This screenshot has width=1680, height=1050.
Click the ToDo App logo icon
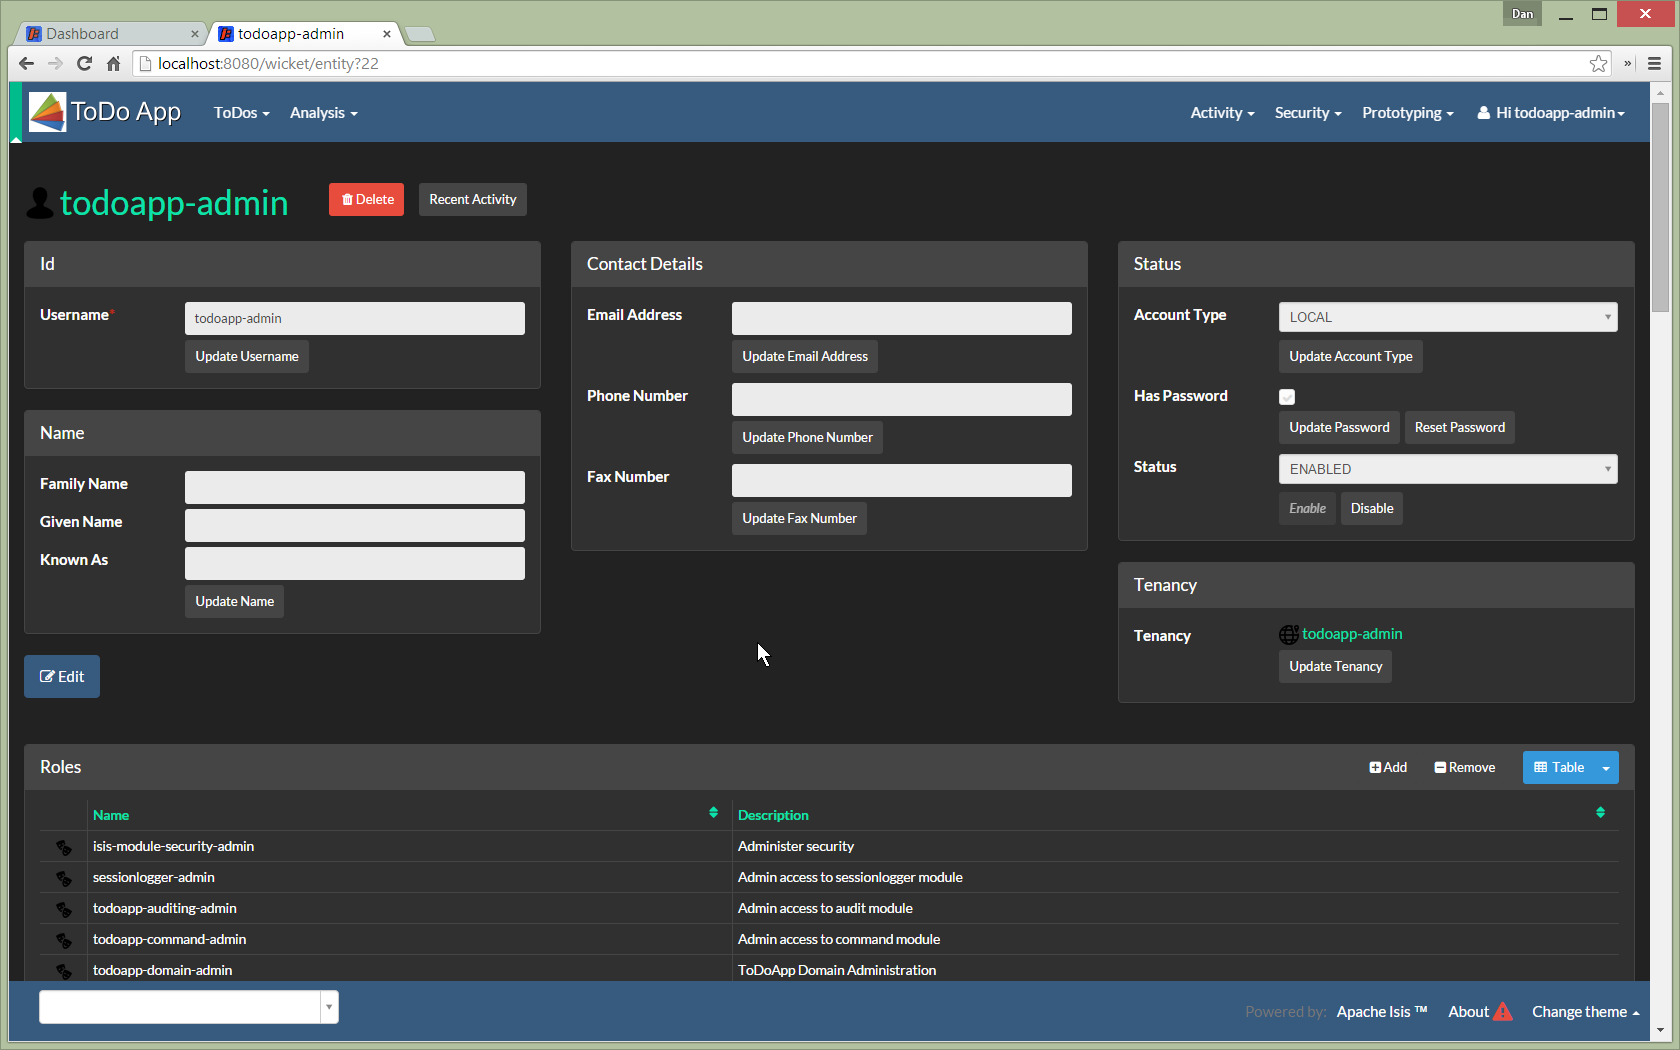point(47,112)
